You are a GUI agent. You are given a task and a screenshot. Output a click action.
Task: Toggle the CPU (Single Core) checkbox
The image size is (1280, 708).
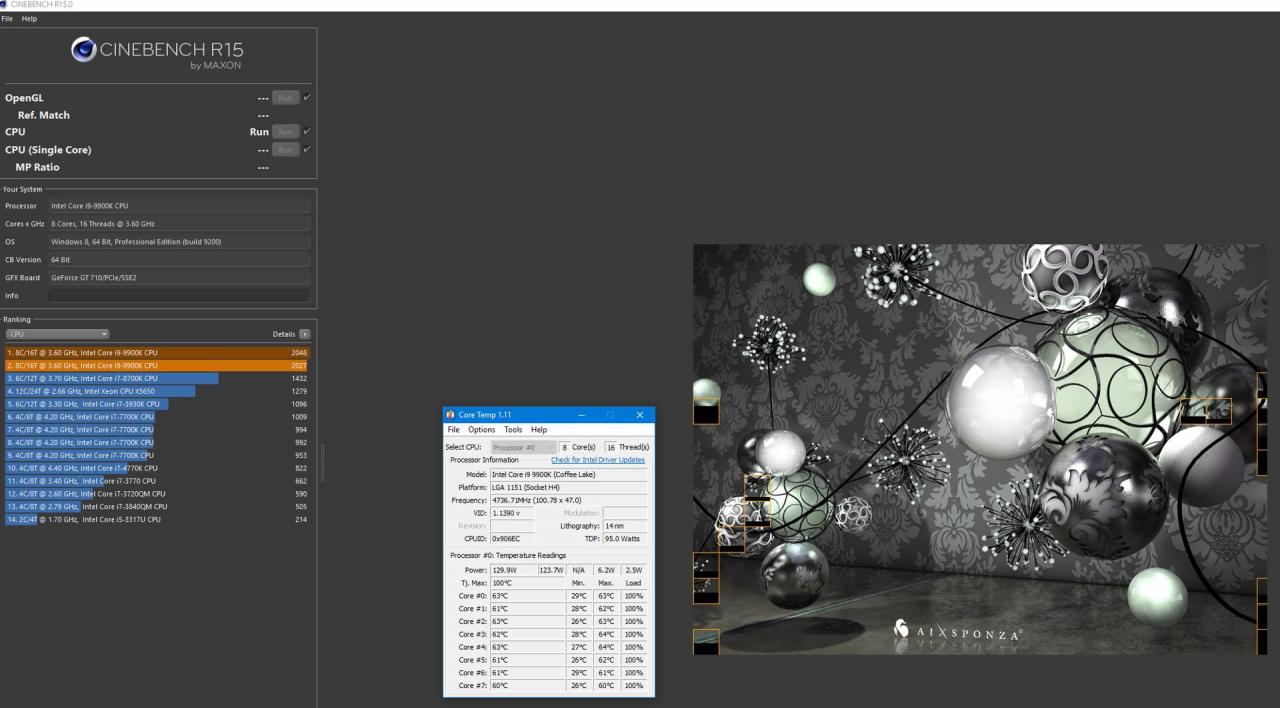click(307, 149)
